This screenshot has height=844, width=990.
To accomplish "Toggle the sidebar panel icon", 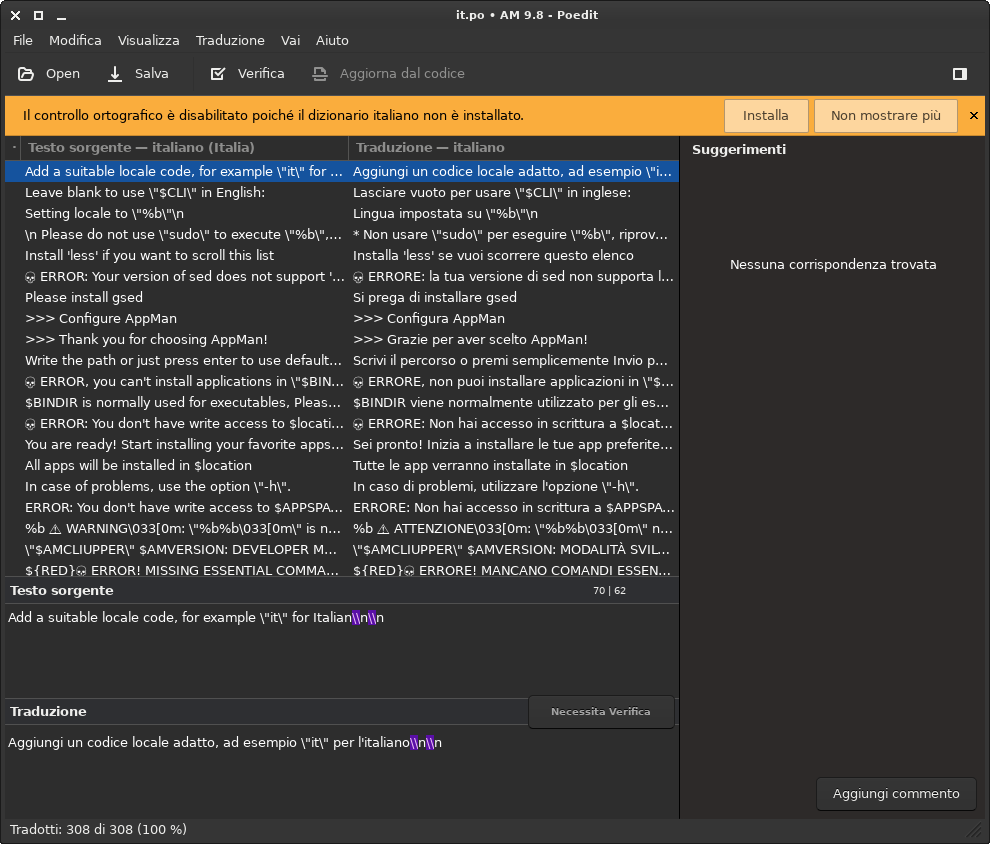I will point(960,74).
